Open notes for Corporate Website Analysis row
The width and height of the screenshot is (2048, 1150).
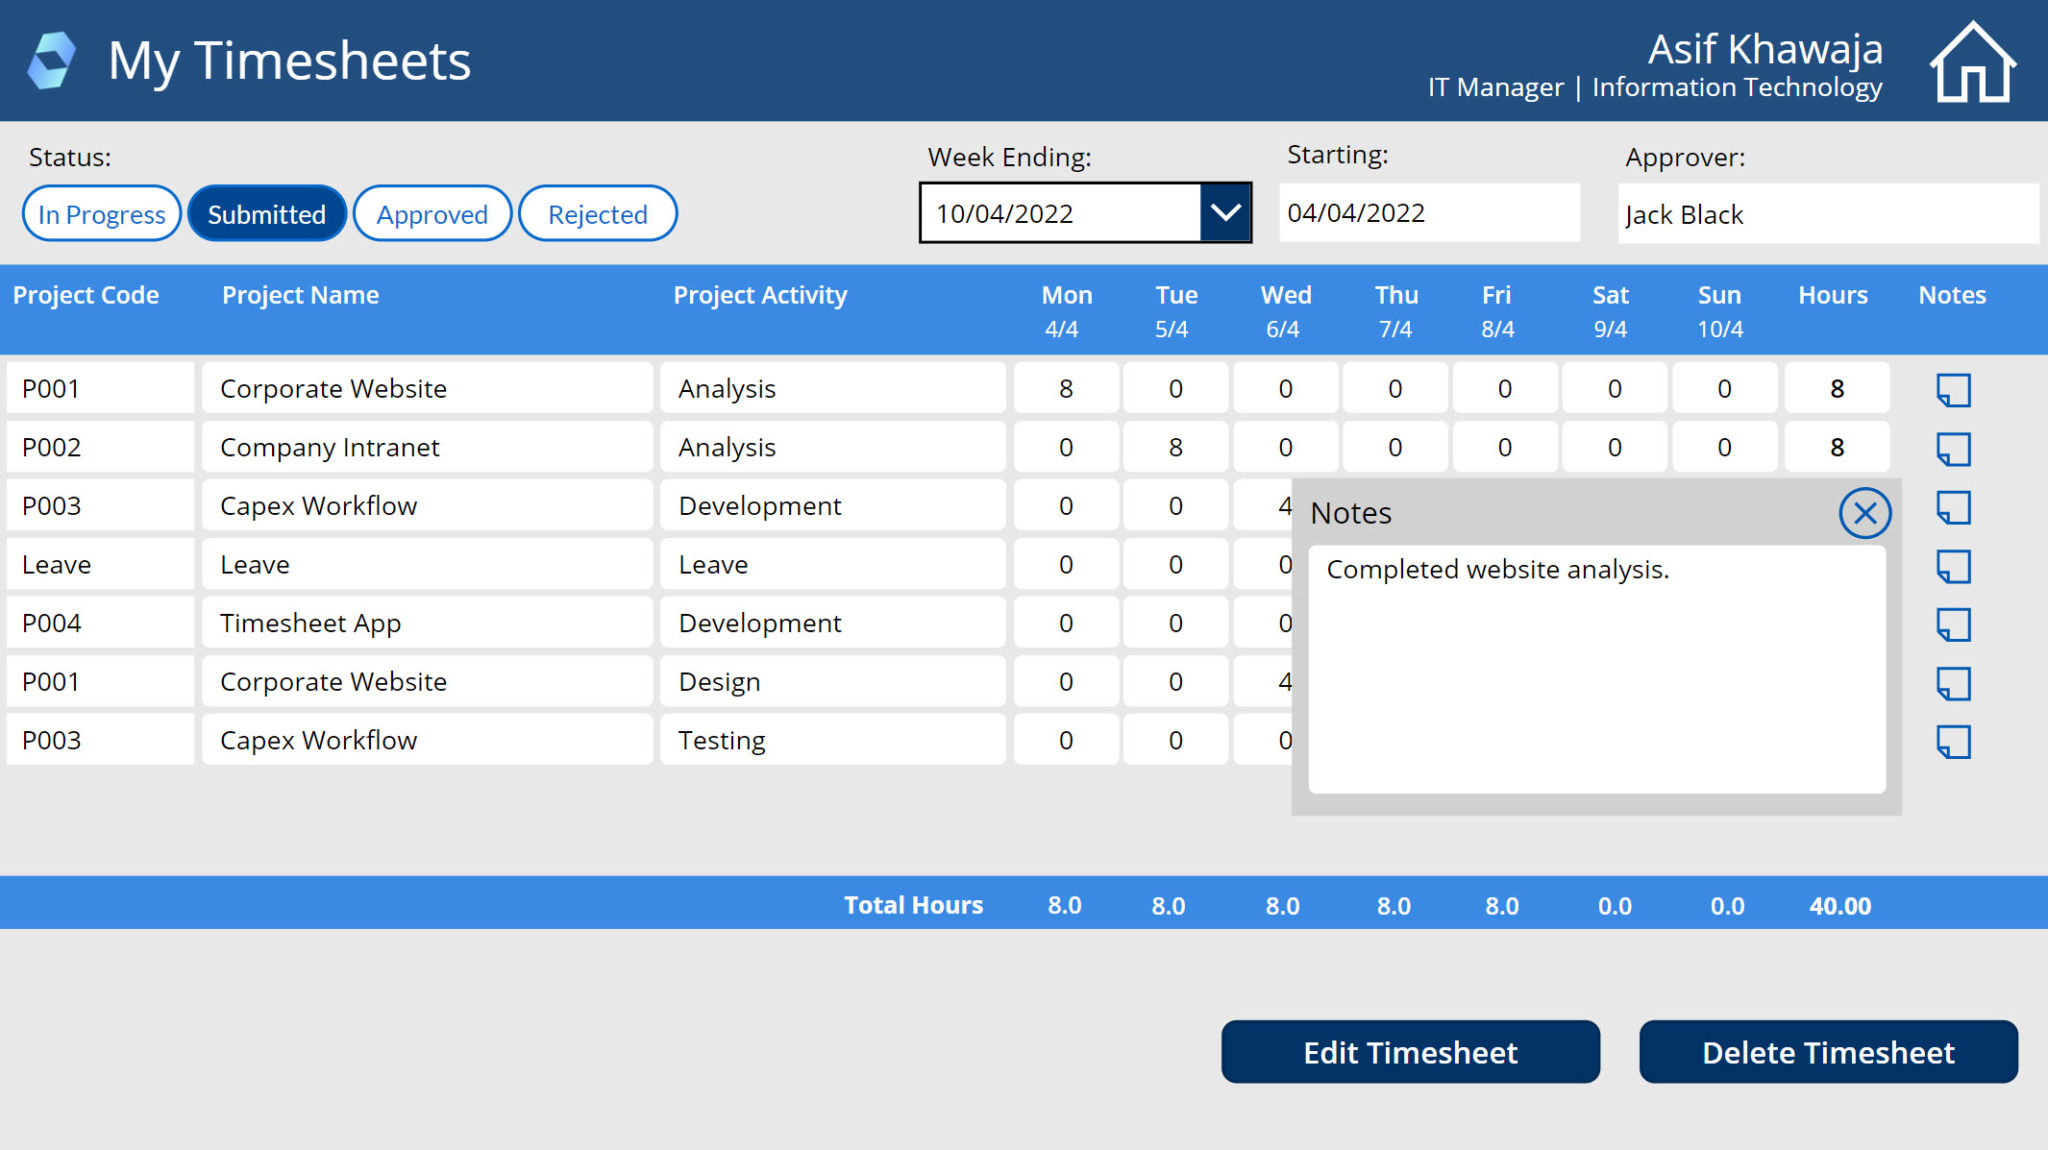click(x=1951, y=388)
